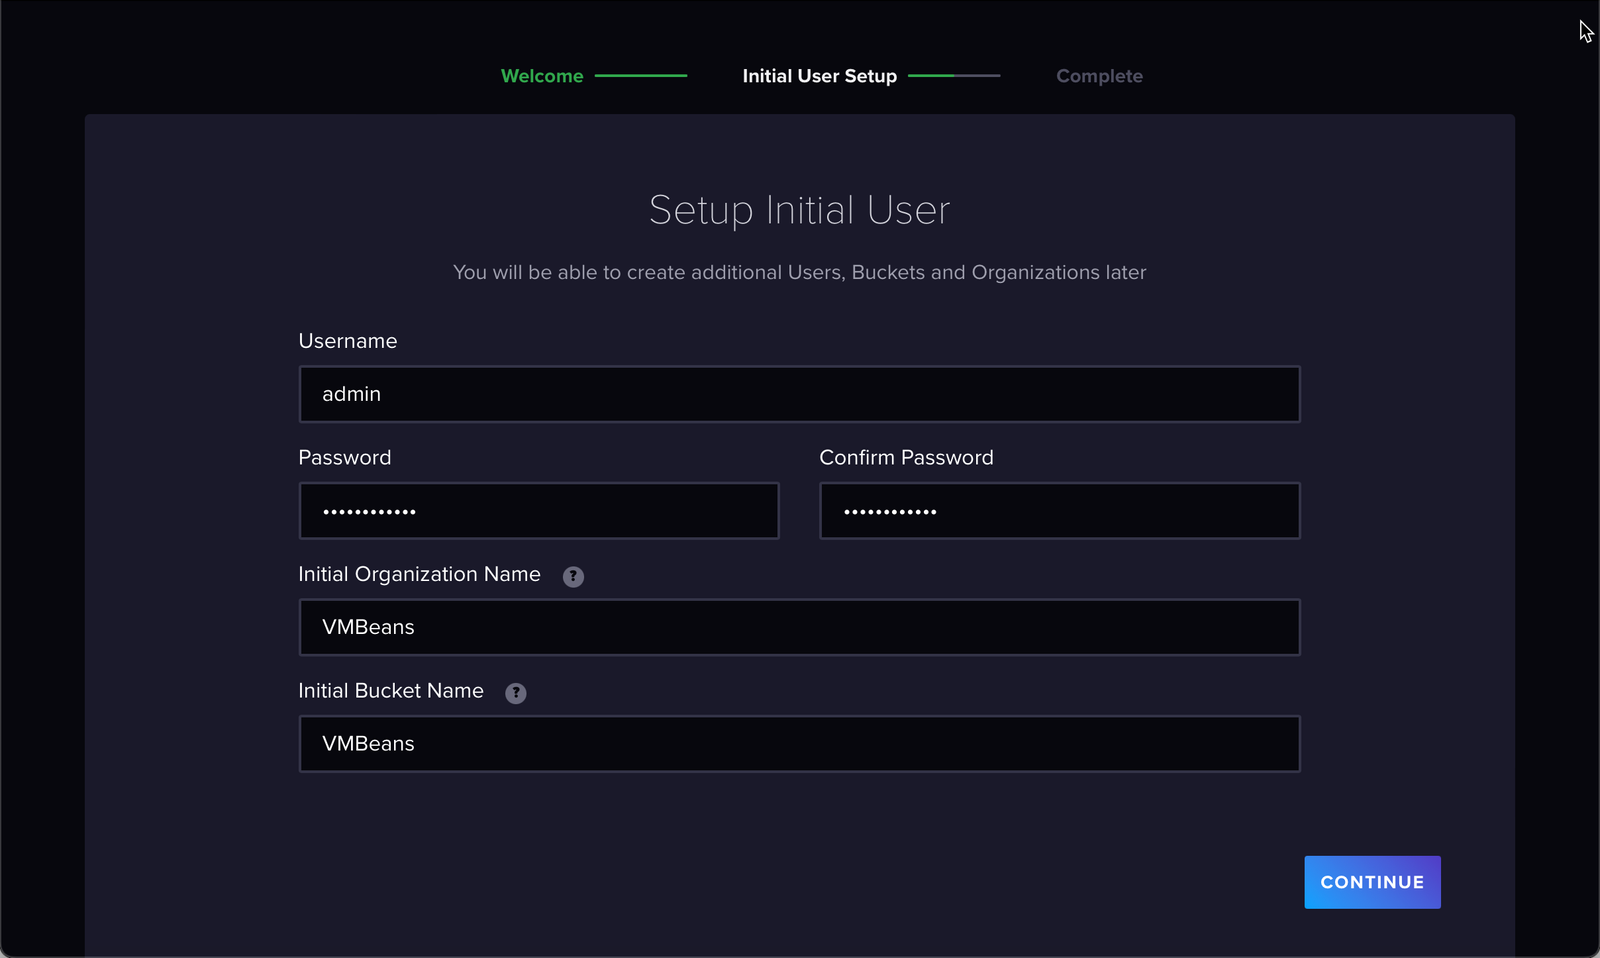Click the Initial Bucket Name label text
The width and height of the screenshot is (1600, 958).
tap(391, 691)
